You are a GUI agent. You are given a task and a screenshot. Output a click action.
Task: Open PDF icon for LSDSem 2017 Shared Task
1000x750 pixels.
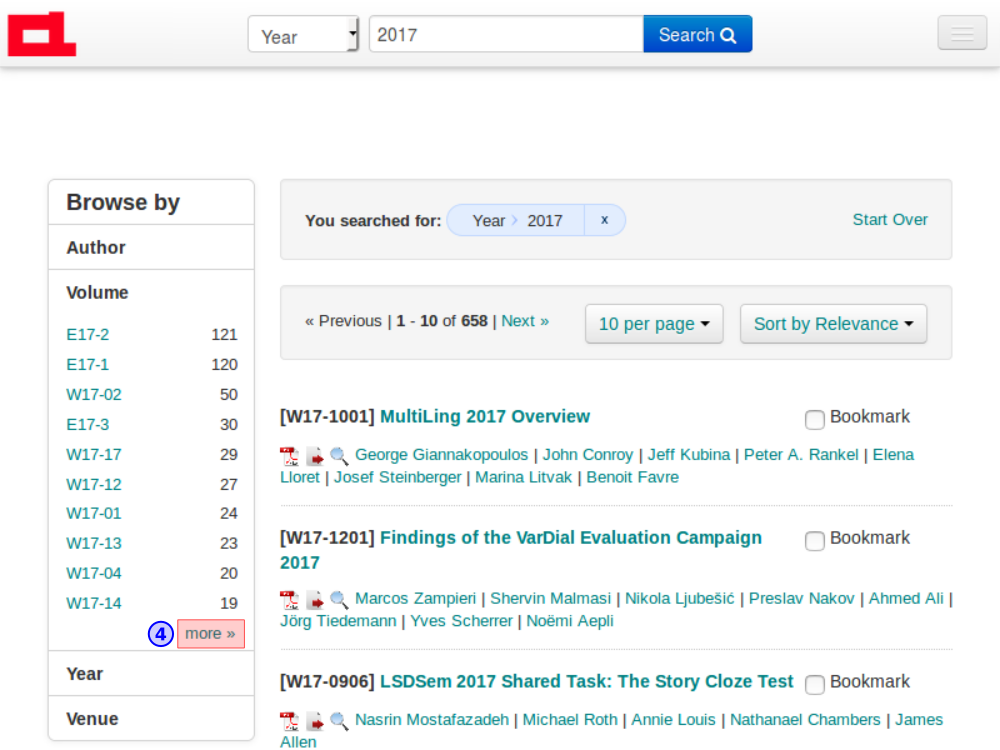click(x=289, y=721)
